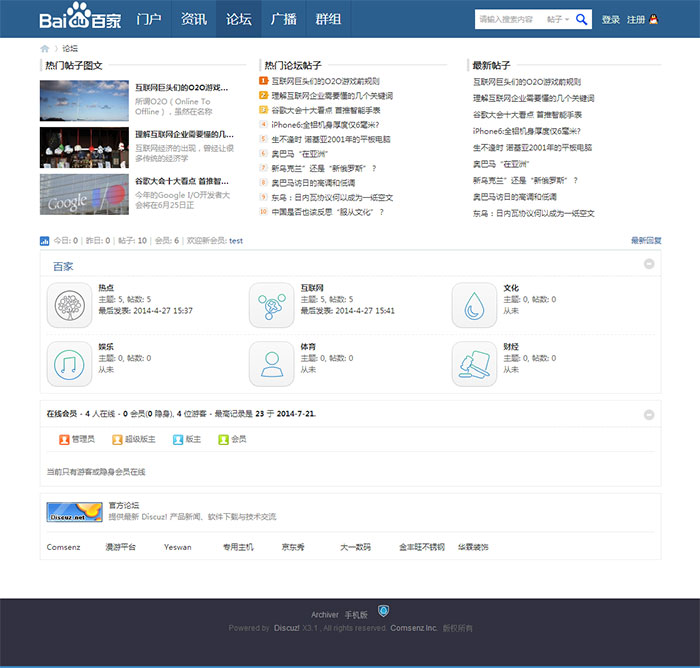Open the 娱乐 music note icon
Viewport: 700px width, 668px height.
[x=68, y=364]
